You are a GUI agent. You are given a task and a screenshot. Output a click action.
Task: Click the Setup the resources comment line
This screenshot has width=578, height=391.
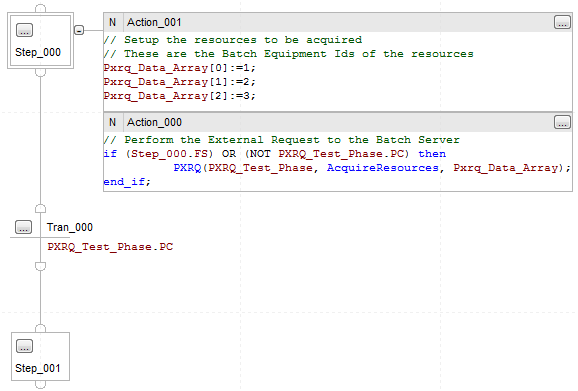(x=233, y=40)
